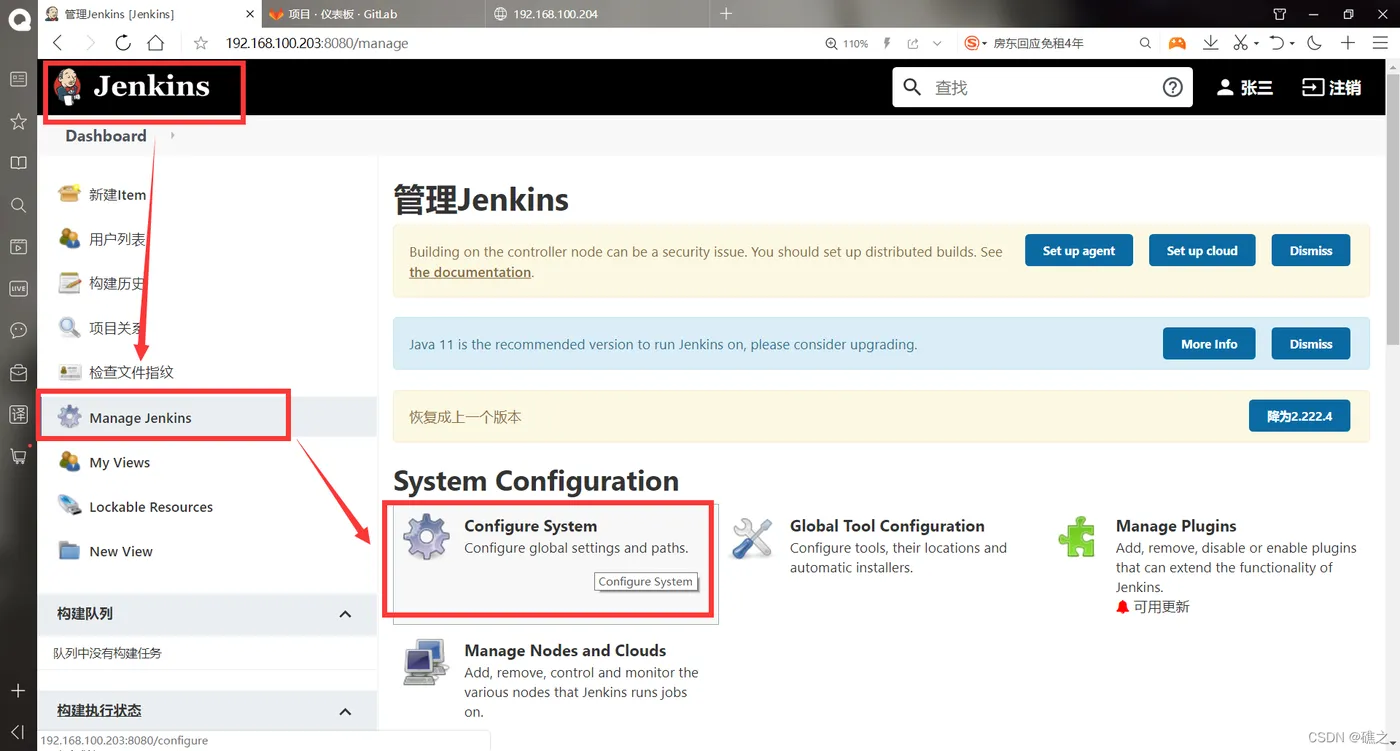The height and width of the screenshot is (751, 1400).
Task: Click the 降为2.222.4 downgrade button
Action: coord(1299,415)
